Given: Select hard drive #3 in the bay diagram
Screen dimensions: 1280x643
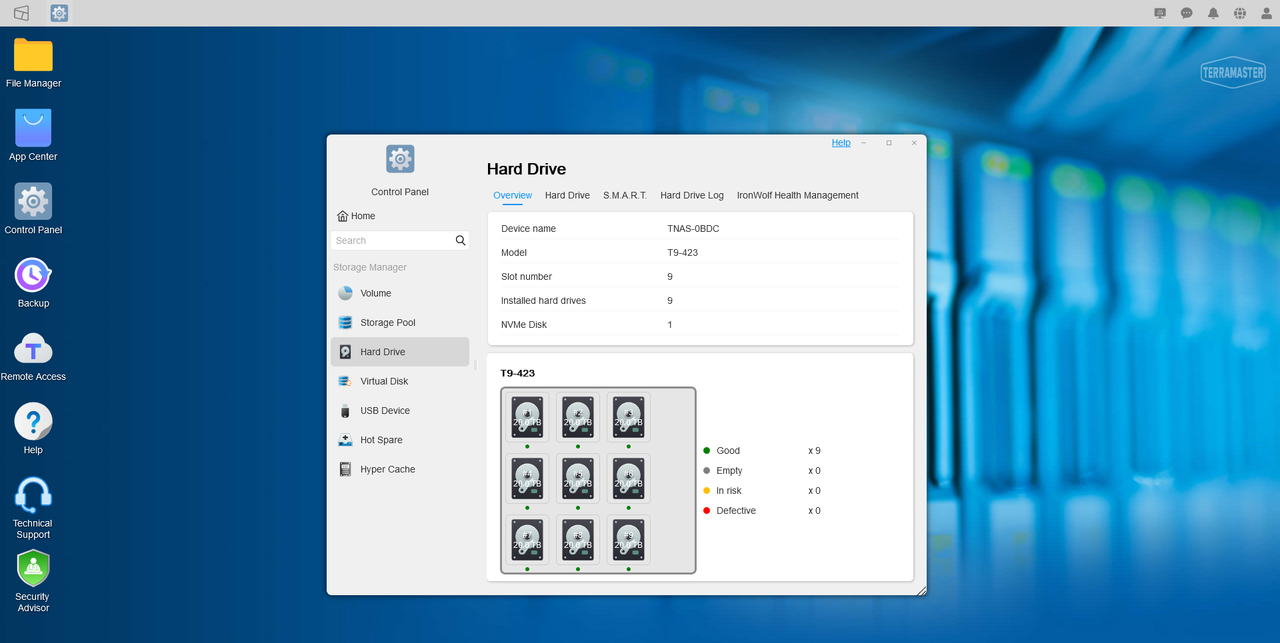Looking at the screenshot, I should click(629, 417).
